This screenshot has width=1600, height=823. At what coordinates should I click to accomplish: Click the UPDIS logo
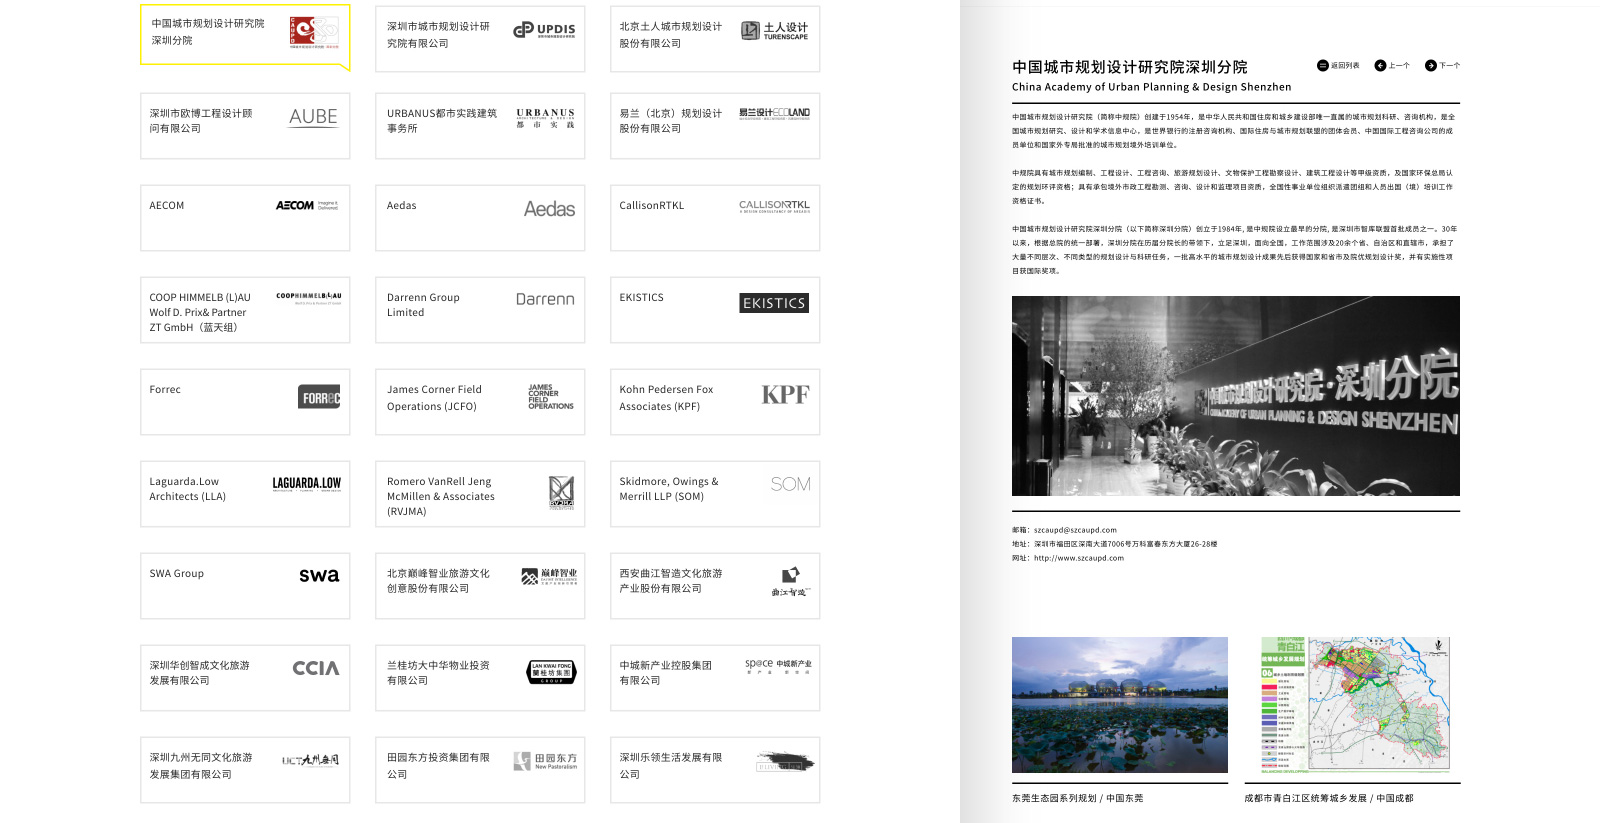(x=545, y=30)
